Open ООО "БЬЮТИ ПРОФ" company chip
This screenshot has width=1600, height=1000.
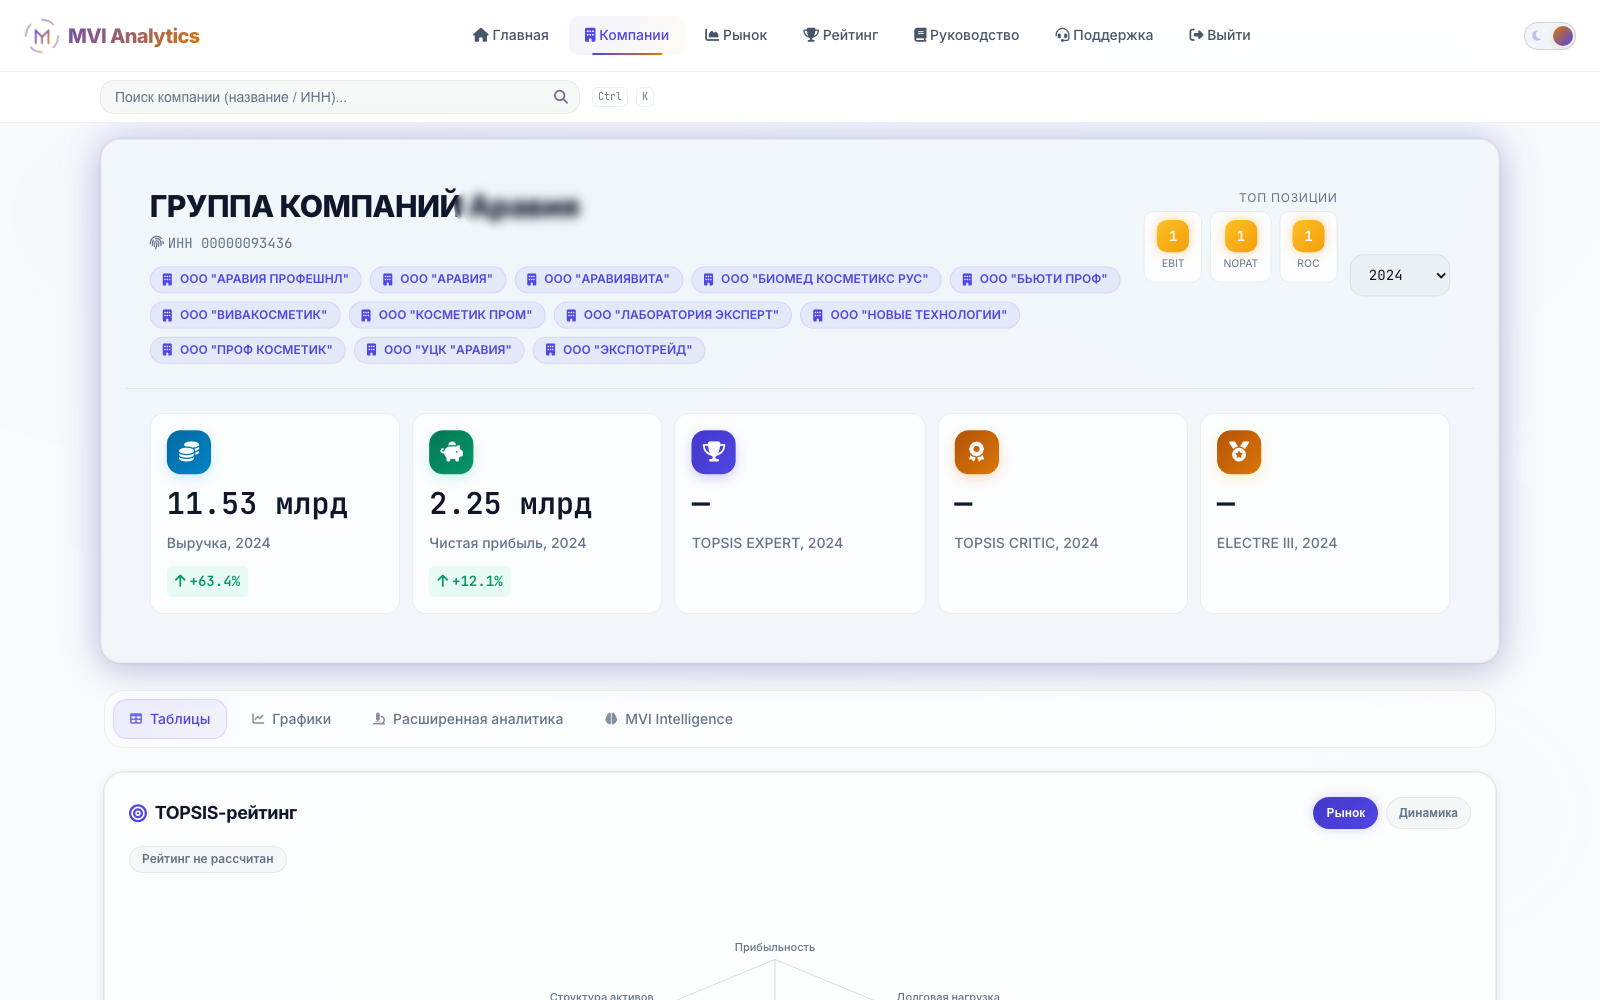coord(1035,279)
